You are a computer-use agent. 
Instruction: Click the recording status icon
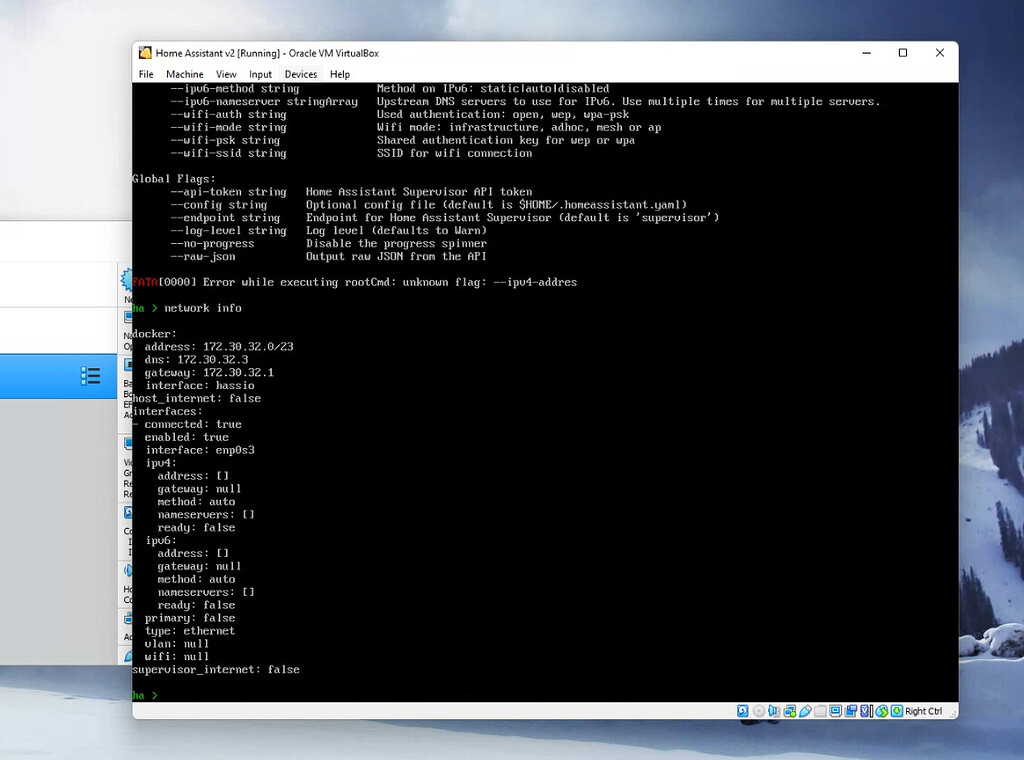pyautogui.click(x=853, y=711)
